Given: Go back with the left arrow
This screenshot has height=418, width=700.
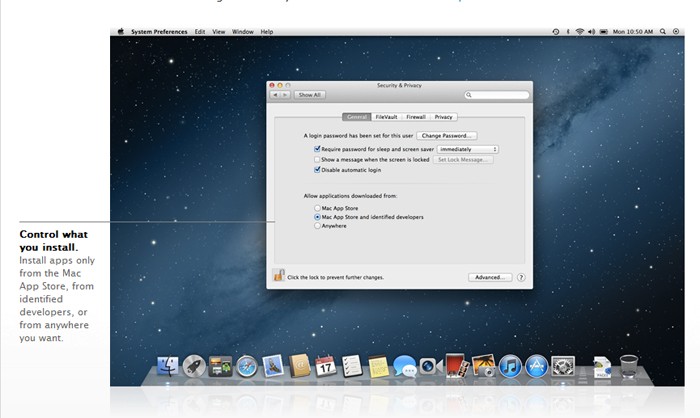Looking at the screenshot, I should click(275, 95).
